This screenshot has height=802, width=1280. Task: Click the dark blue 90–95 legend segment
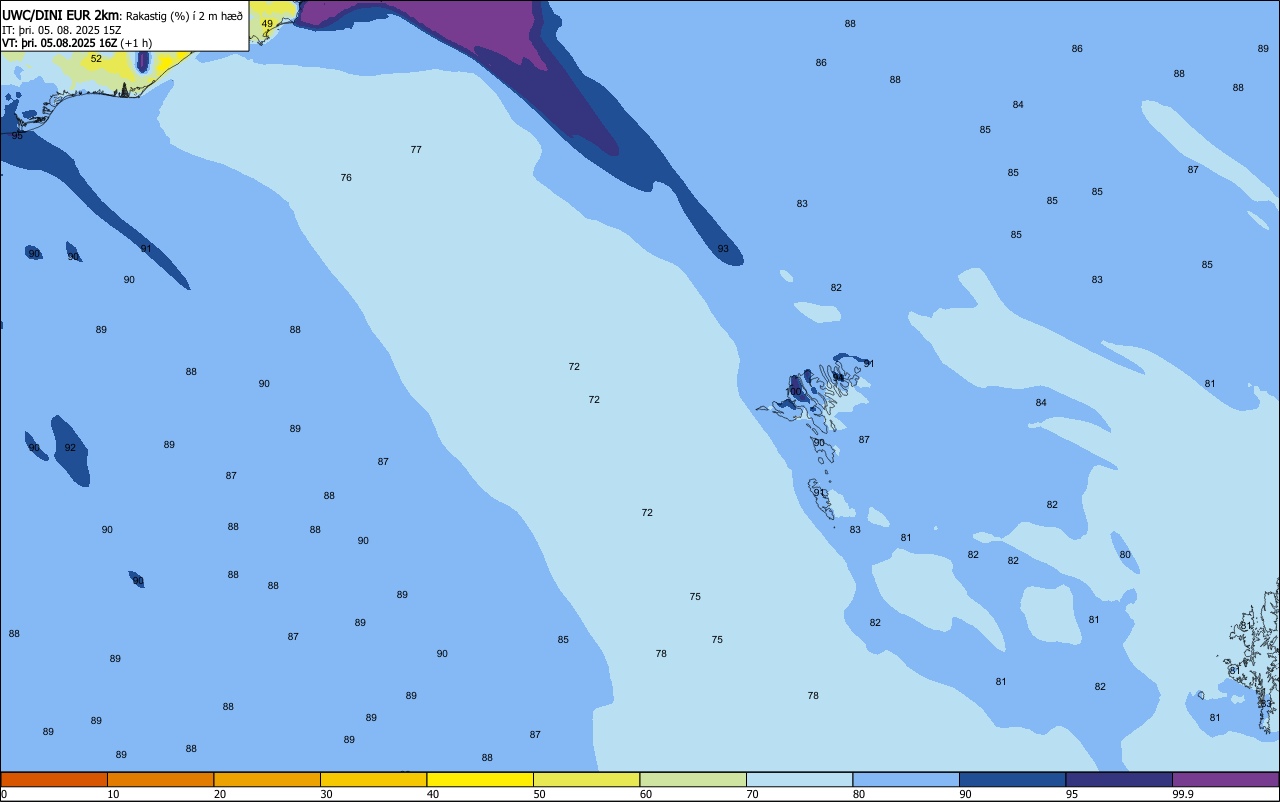pyautogui.click(x=1012, y=779)
